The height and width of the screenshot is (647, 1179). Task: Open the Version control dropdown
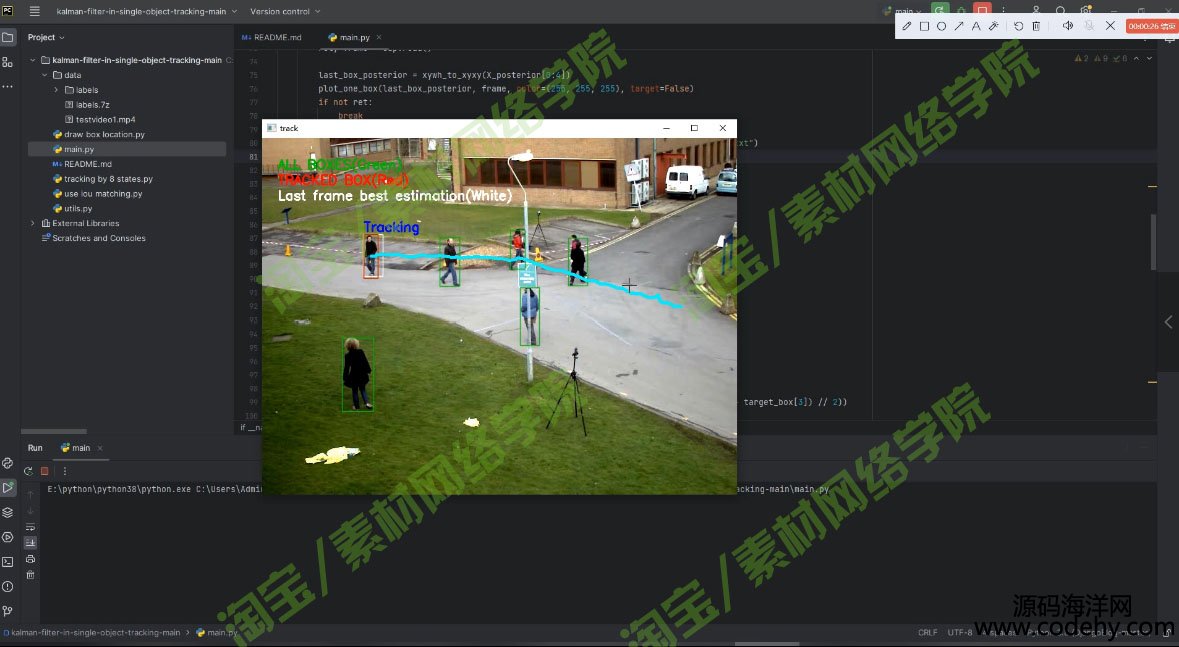(285, 11)
